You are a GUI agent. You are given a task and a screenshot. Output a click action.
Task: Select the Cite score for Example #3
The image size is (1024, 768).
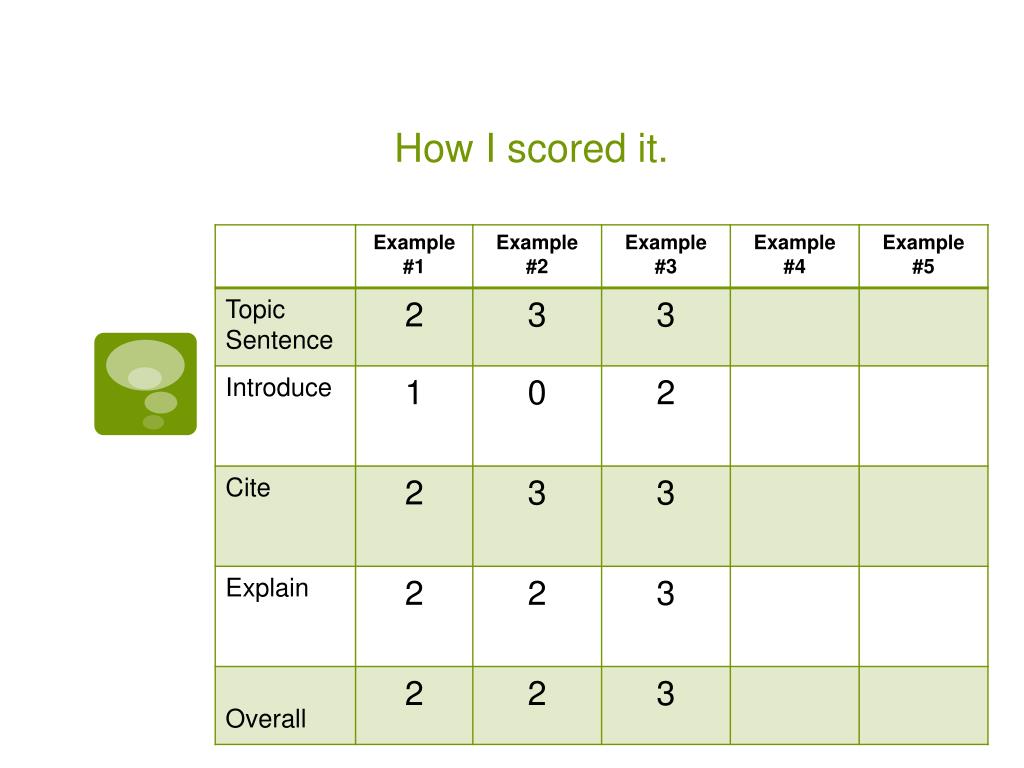pyautogui.click(x=665, y=493)
